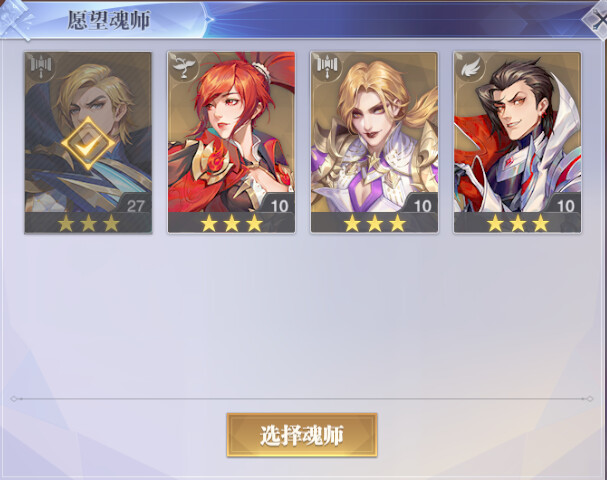
Task: Close the 愿望魂师 wish panel
Action: pos(597,19)
